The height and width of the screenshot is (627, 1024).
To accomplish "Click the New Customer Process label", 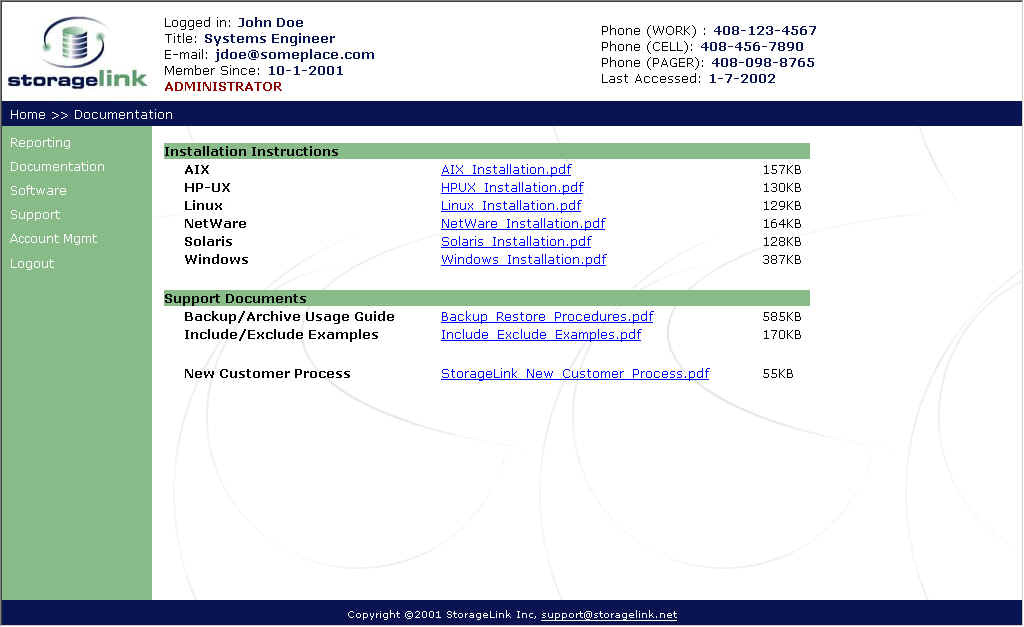I will [x=267, y=374].
